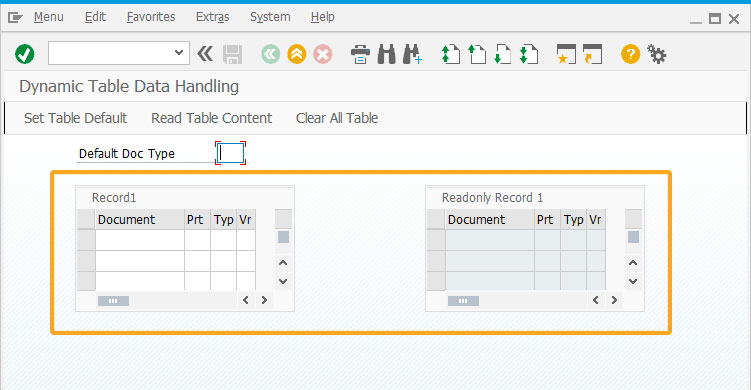Select all via Readonly Record 1 corner selector
The height and width of the screenshot is (390, 751).
pos(436,219)
